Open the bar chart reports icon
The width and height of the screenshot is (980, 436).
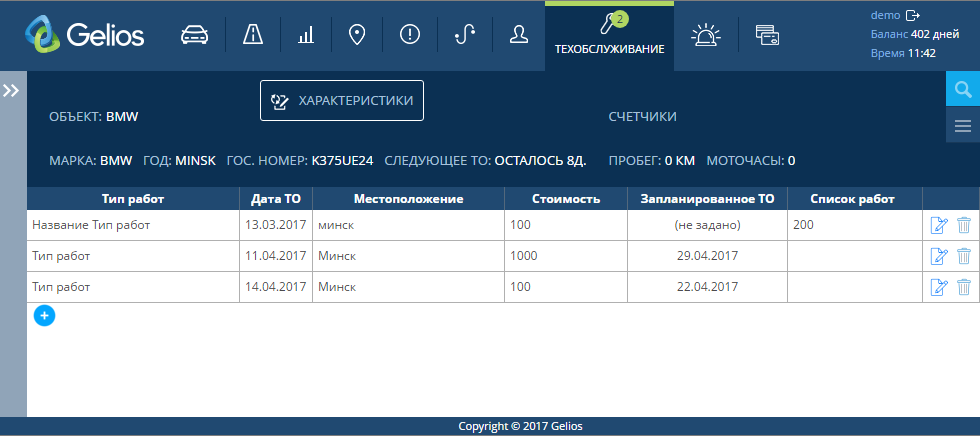click(x=305, y=35)
